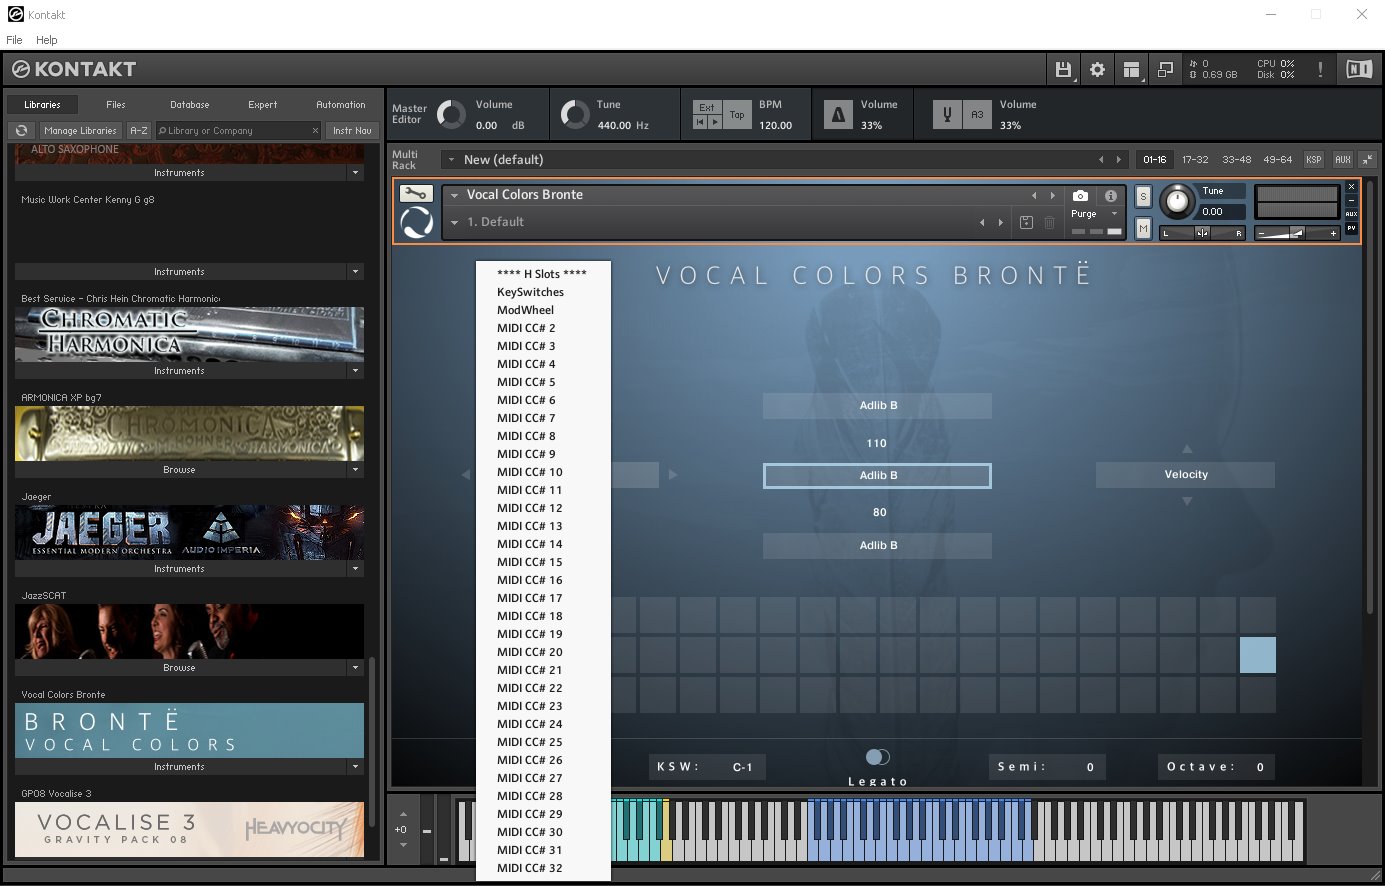The width and height of the screenshot is (1385, 886).
Task: Expand Jaeger Instruments dropdown arrow
Action: 355,569
